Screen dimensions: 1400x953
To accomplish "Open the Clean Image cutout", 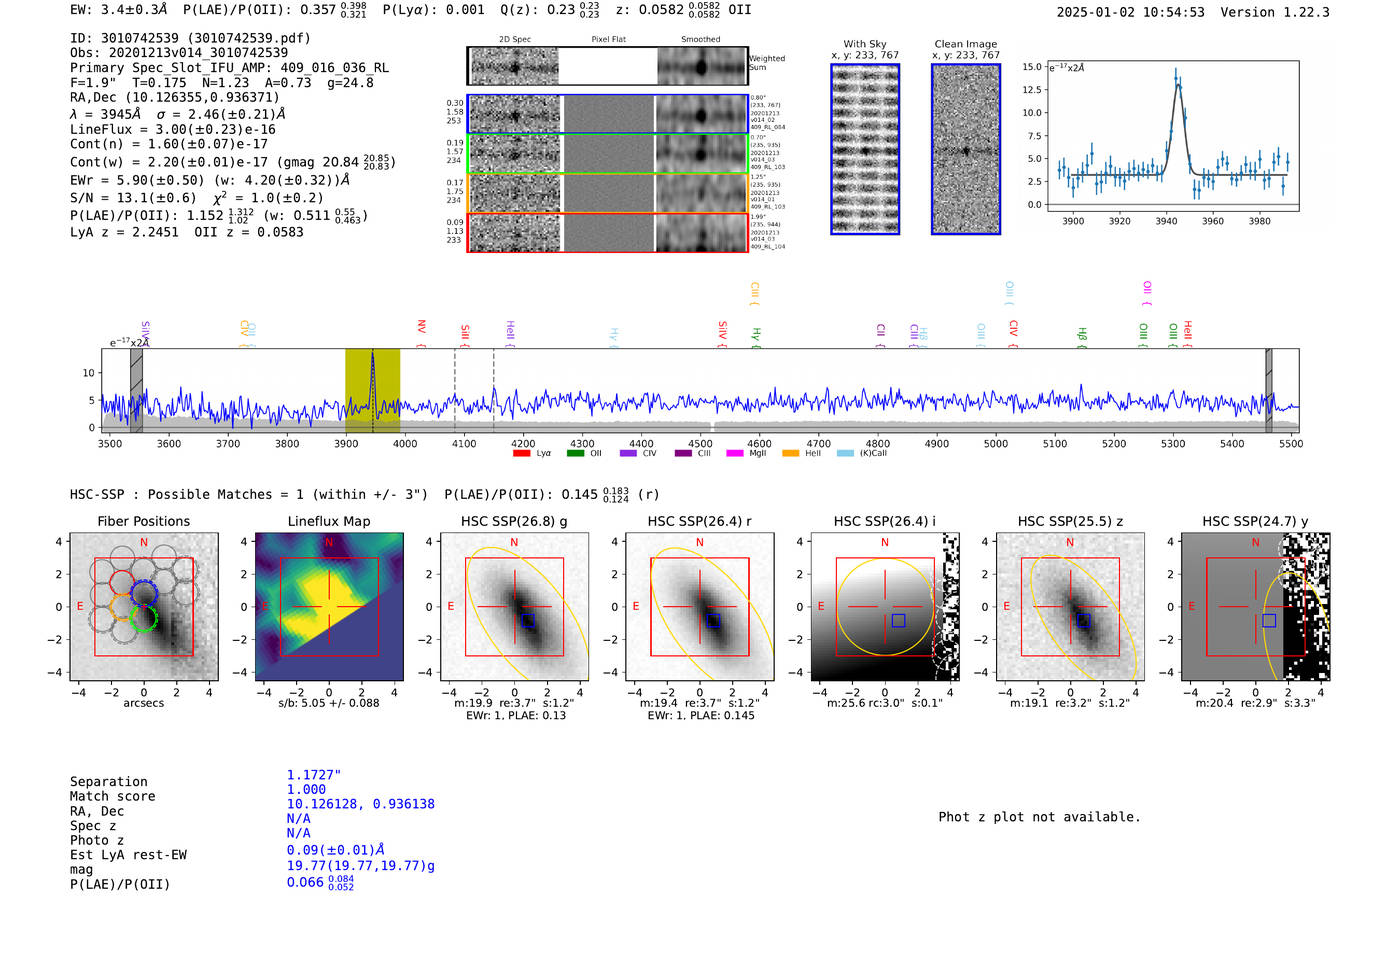I will [x=966, y=149].
